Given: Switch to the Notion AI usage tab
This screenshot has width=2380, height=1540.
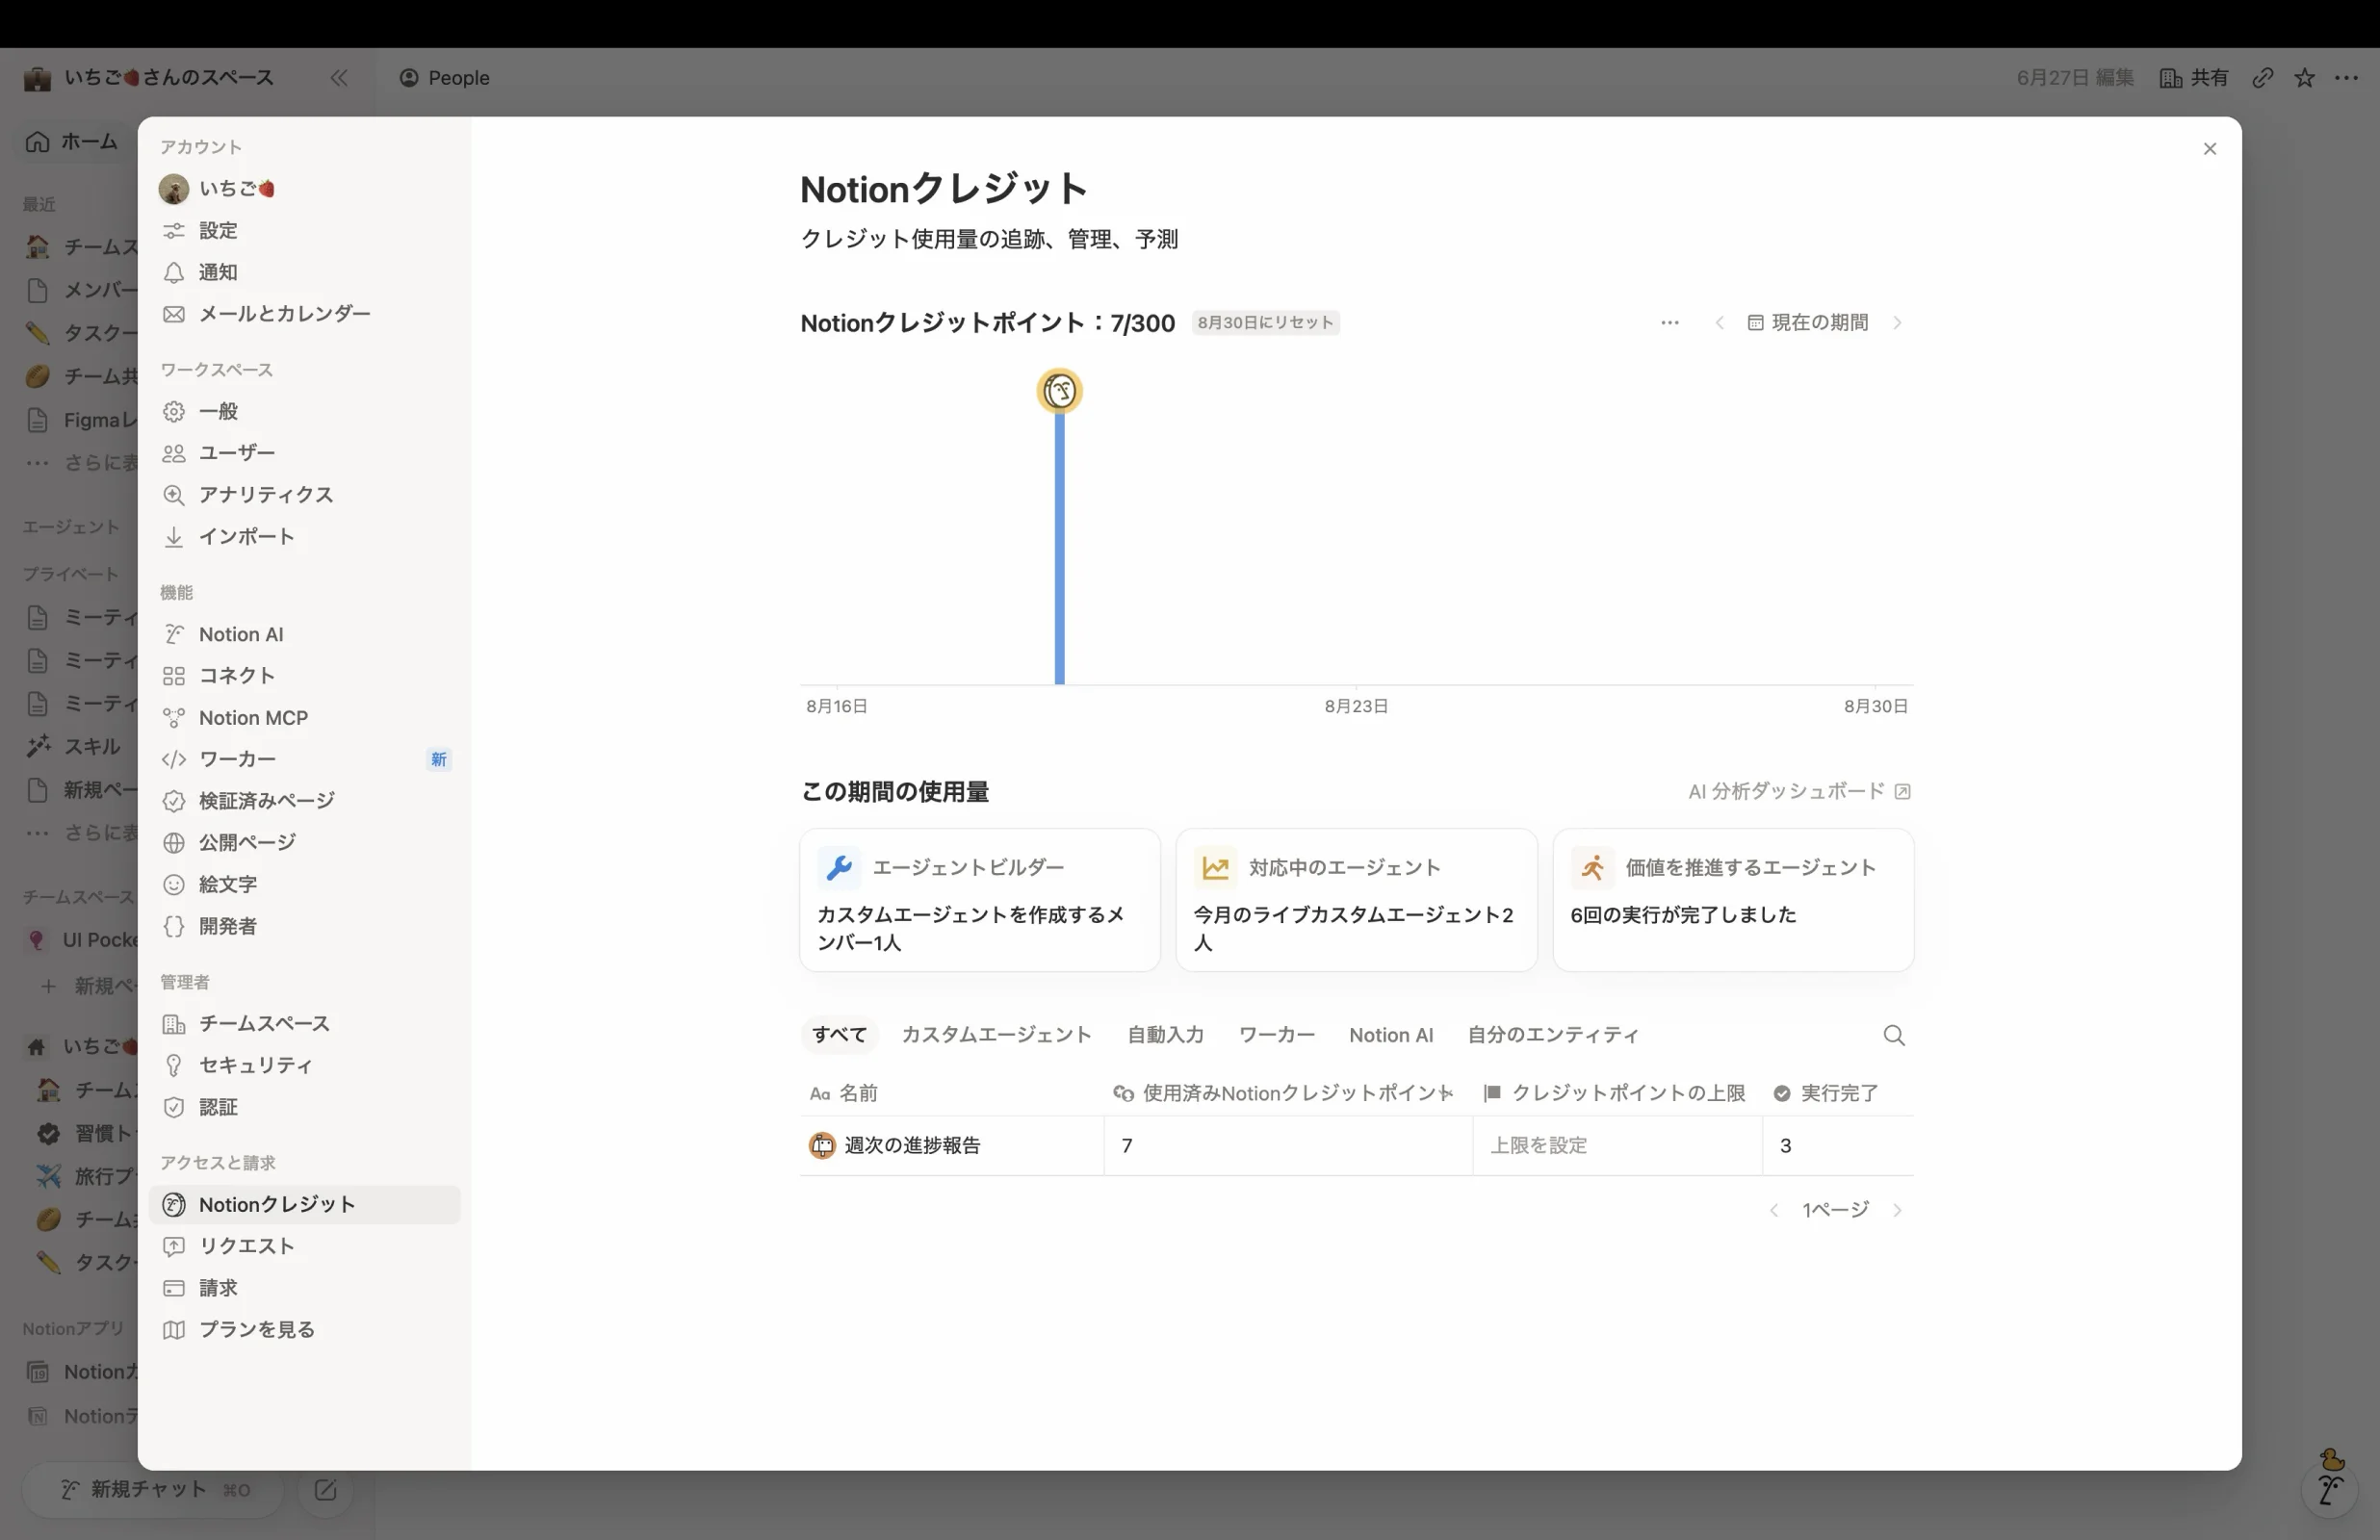Looking at the screenshot, I should click(x=1390, y=1035).
